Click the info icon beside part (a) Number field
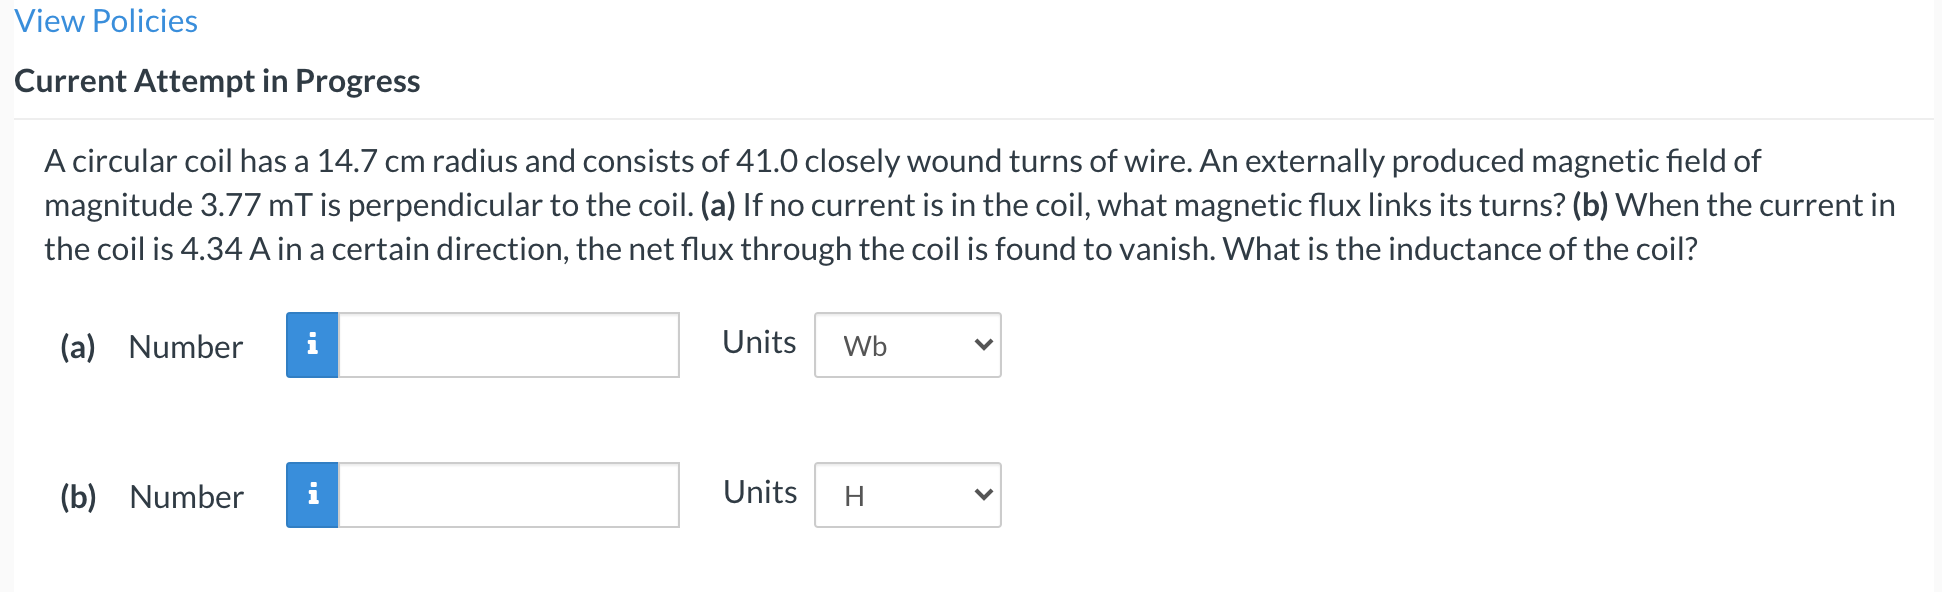This screenshot has height=592, width=1942. (312, 344)
